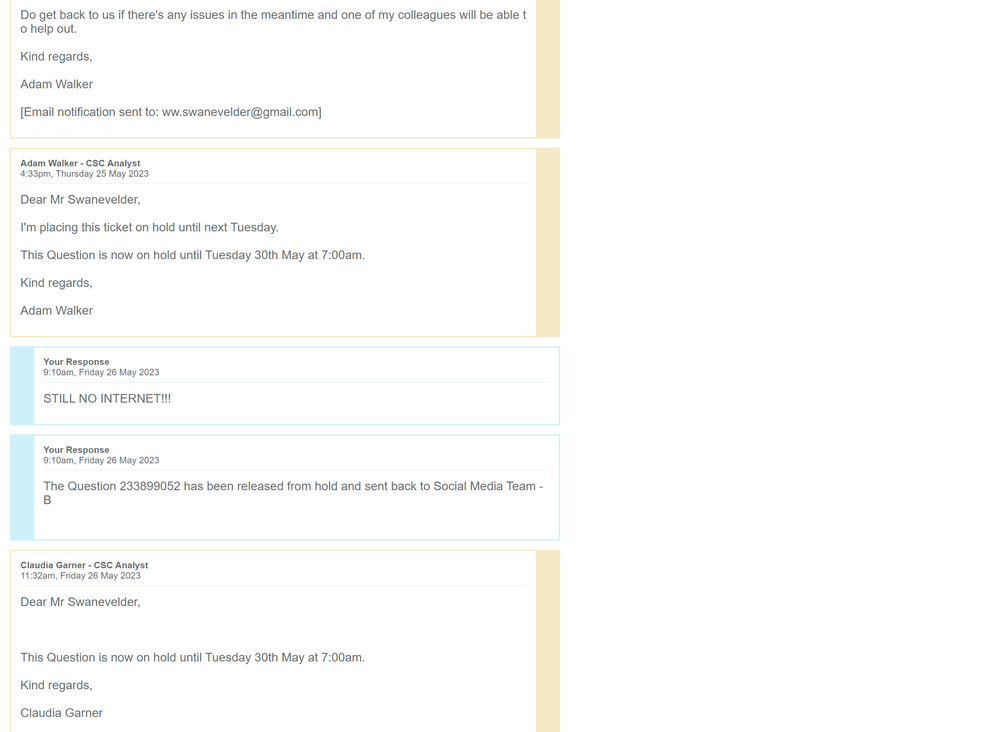
Task: Select the 'Claudia Garner - CSC Analyst' header
Action: point(84,565)
